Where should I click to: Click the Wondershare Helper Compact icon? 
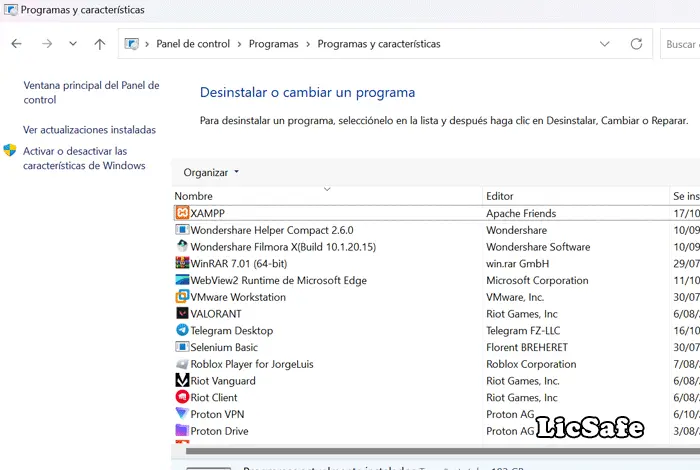click(x=182, y=230)
